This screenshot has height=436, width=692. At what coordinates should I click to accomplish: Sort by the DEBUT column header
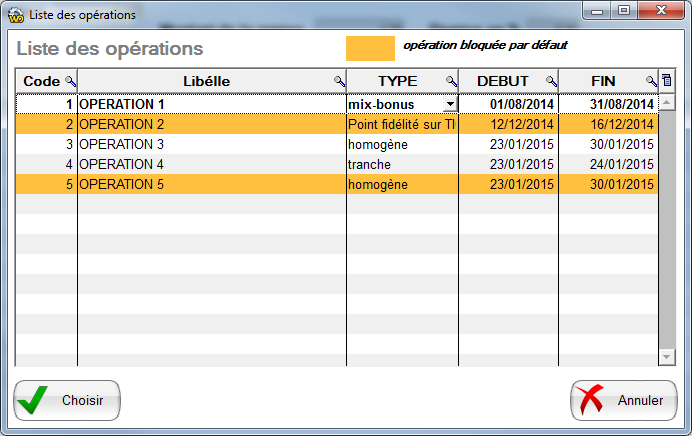click(501, 81)
